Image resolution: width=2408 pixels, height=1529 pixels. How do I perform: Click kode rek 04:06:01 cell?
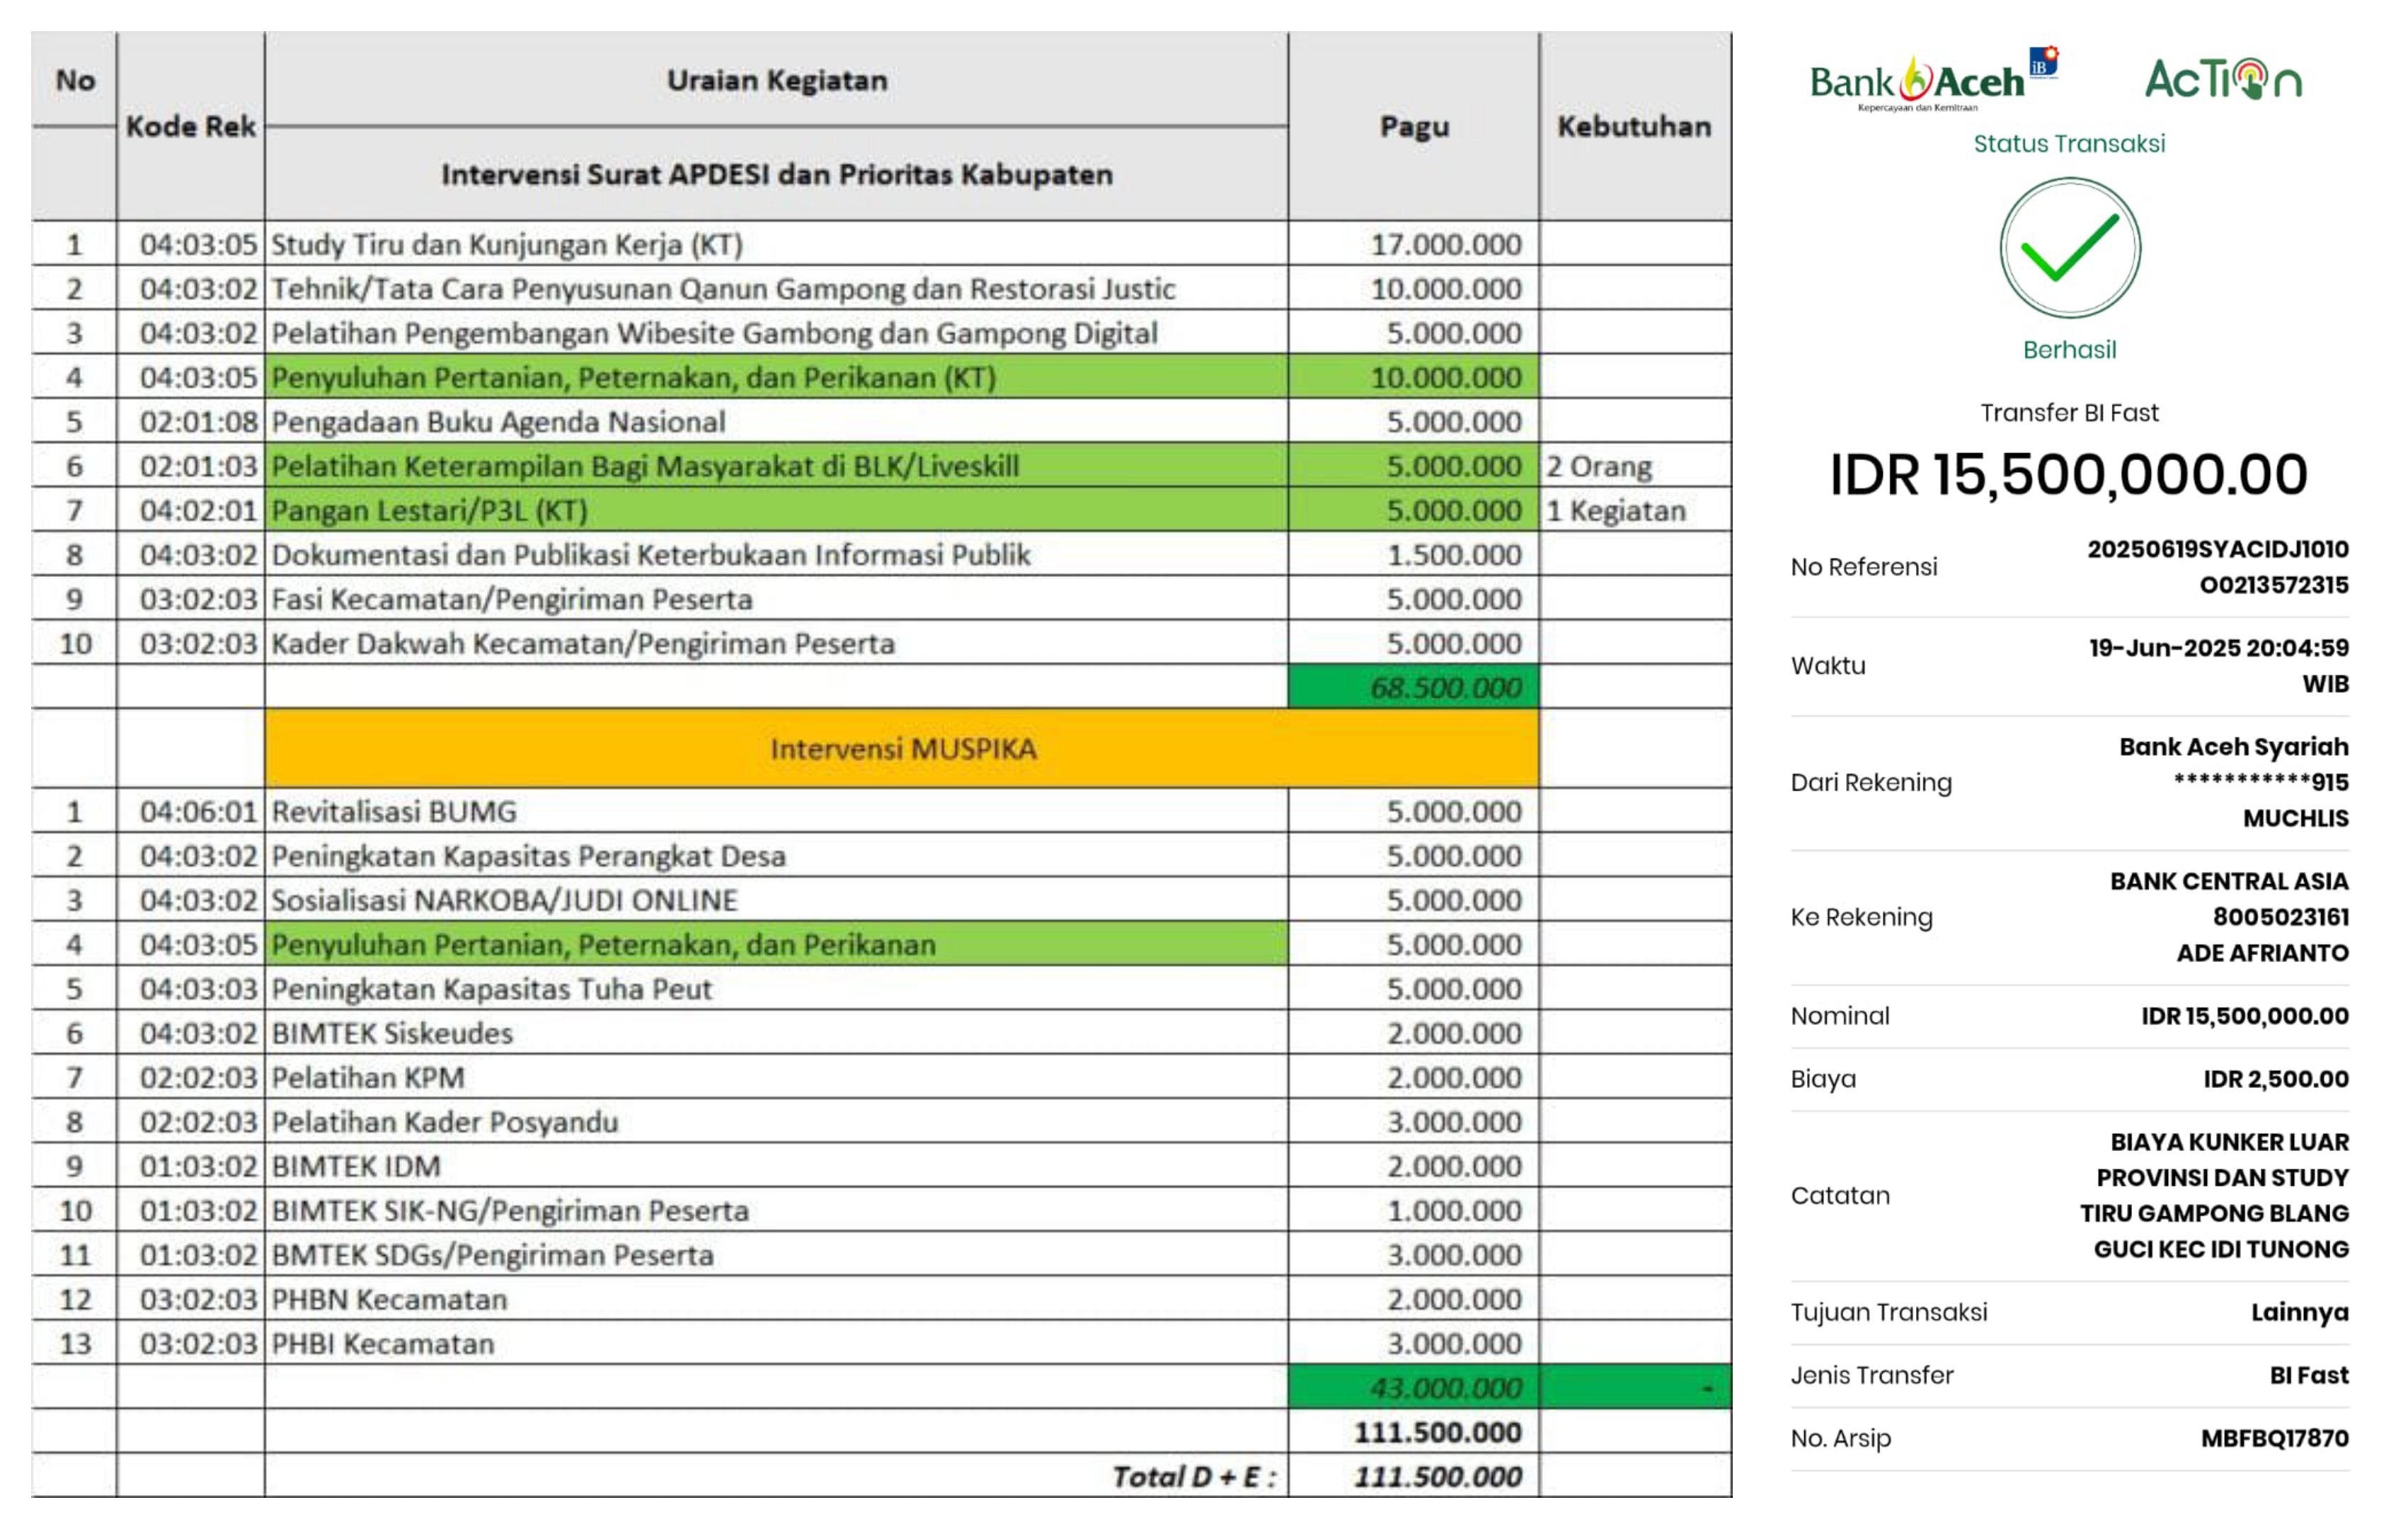click(x=190, y=811)
